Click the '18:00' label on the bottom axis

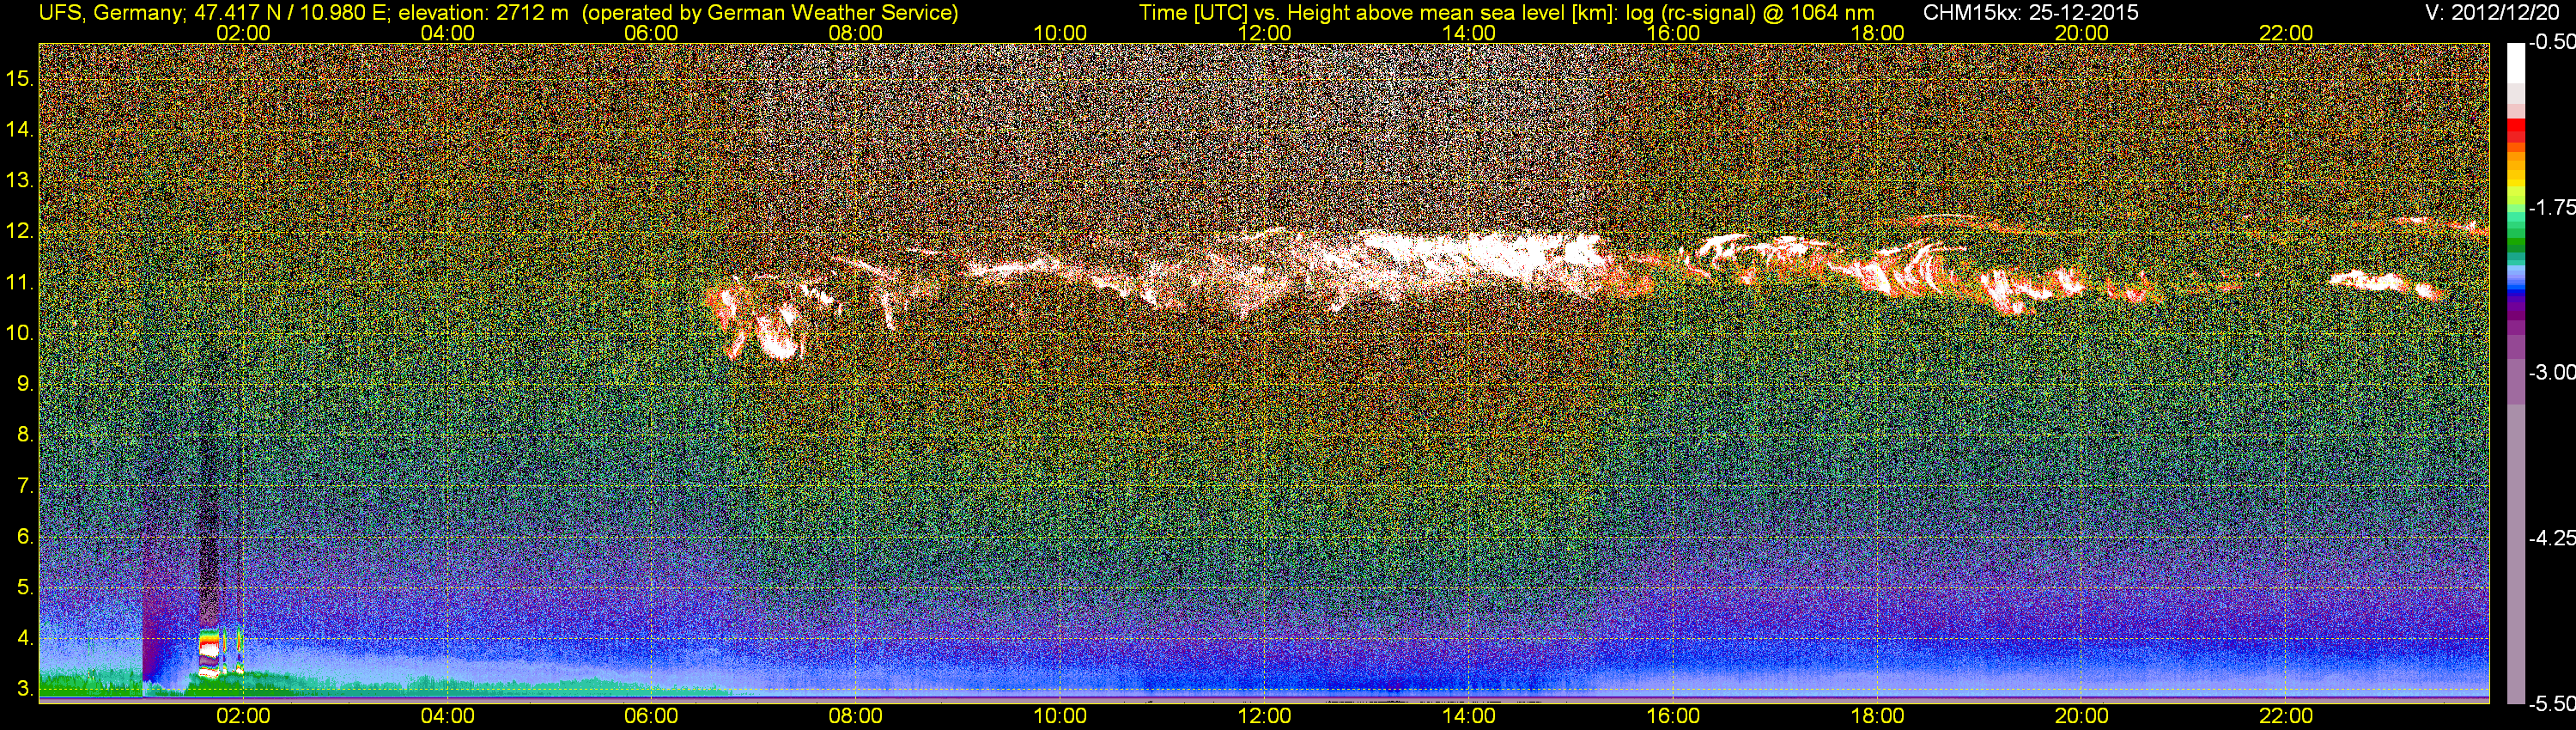(x=1877, y=716)
